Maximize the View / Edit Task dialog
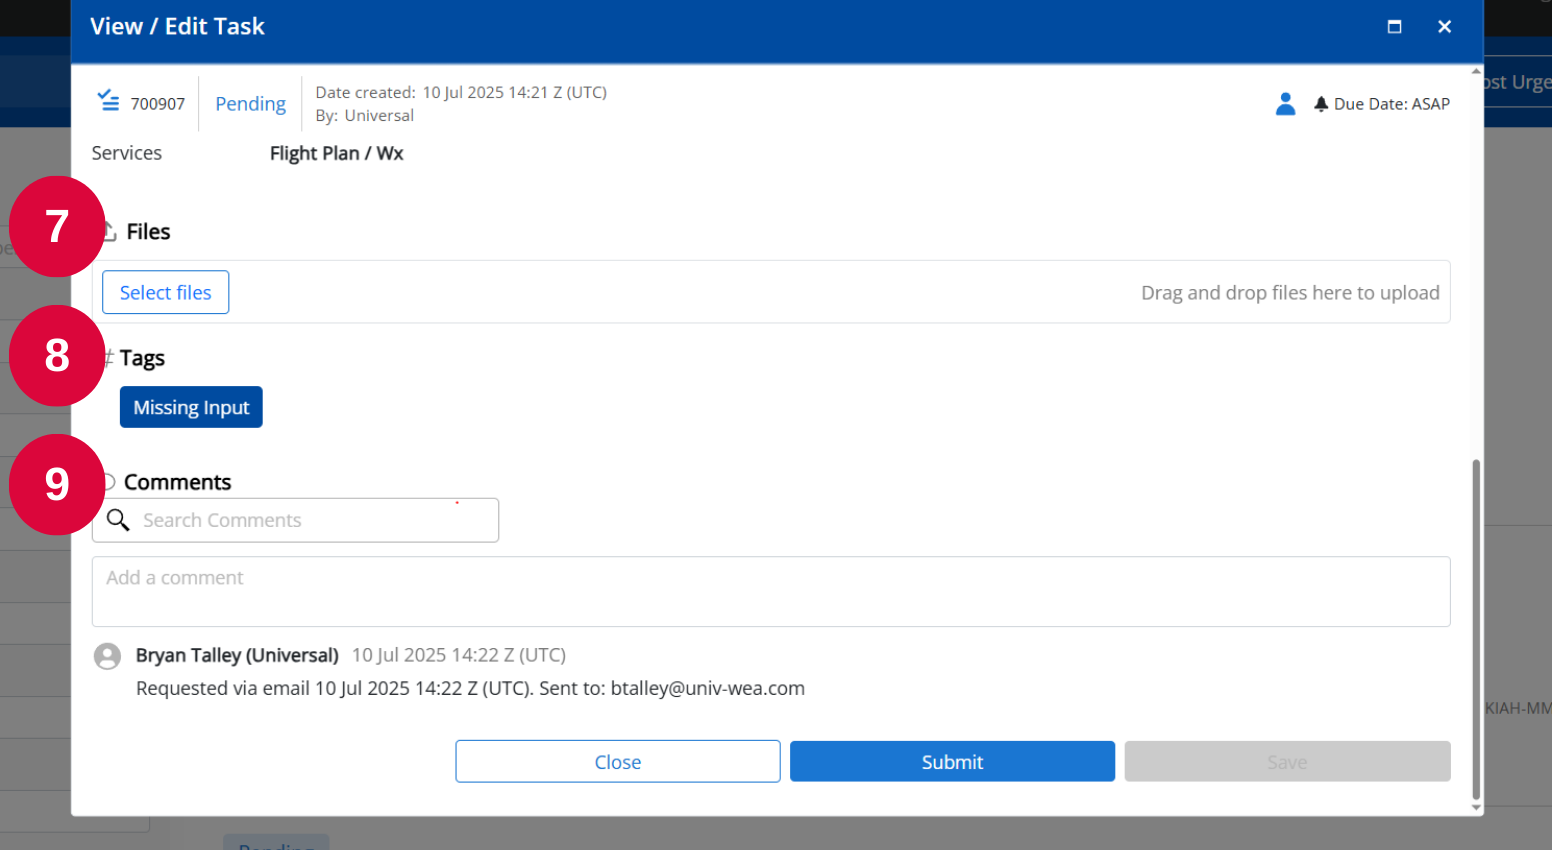 click(x=1394, y=27)
